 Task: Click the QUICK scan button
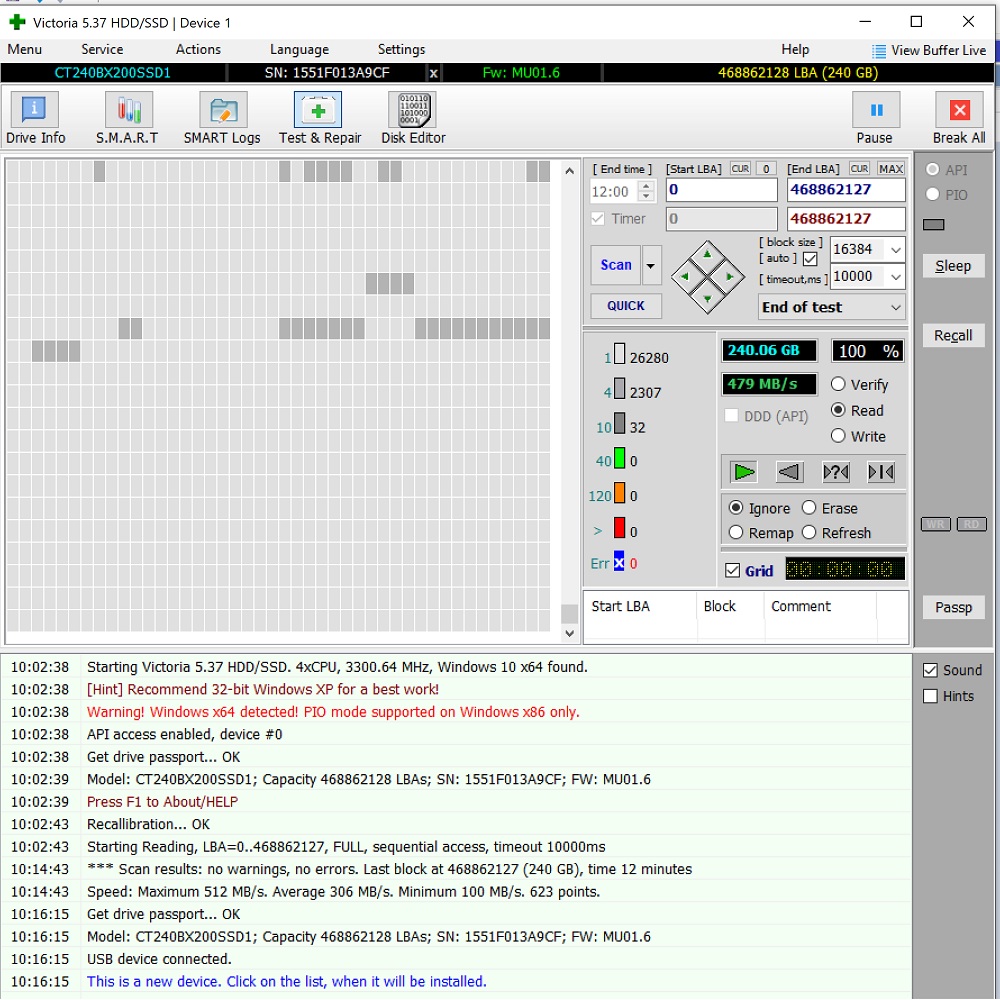pos(626,306)
